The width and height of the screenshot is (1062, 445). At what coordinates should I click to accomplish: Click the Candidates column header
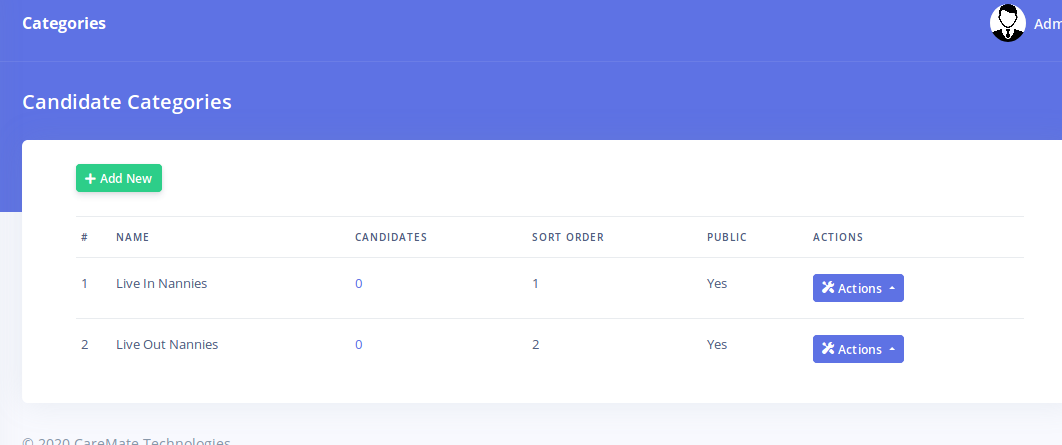pos(391,238)
